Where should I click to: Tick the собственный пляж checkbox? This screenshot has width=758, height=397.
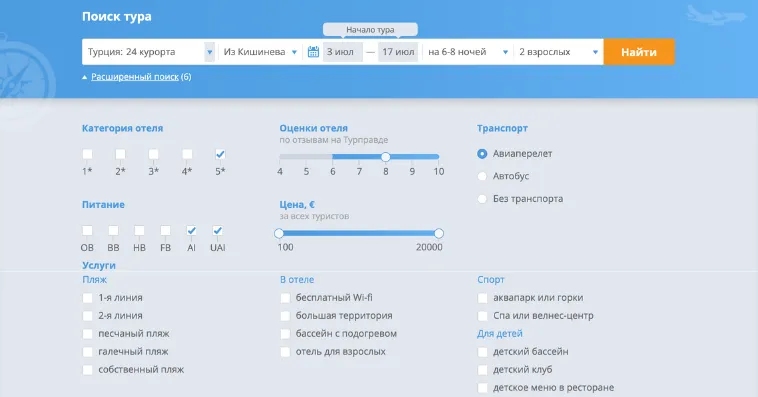pos(87,370)
